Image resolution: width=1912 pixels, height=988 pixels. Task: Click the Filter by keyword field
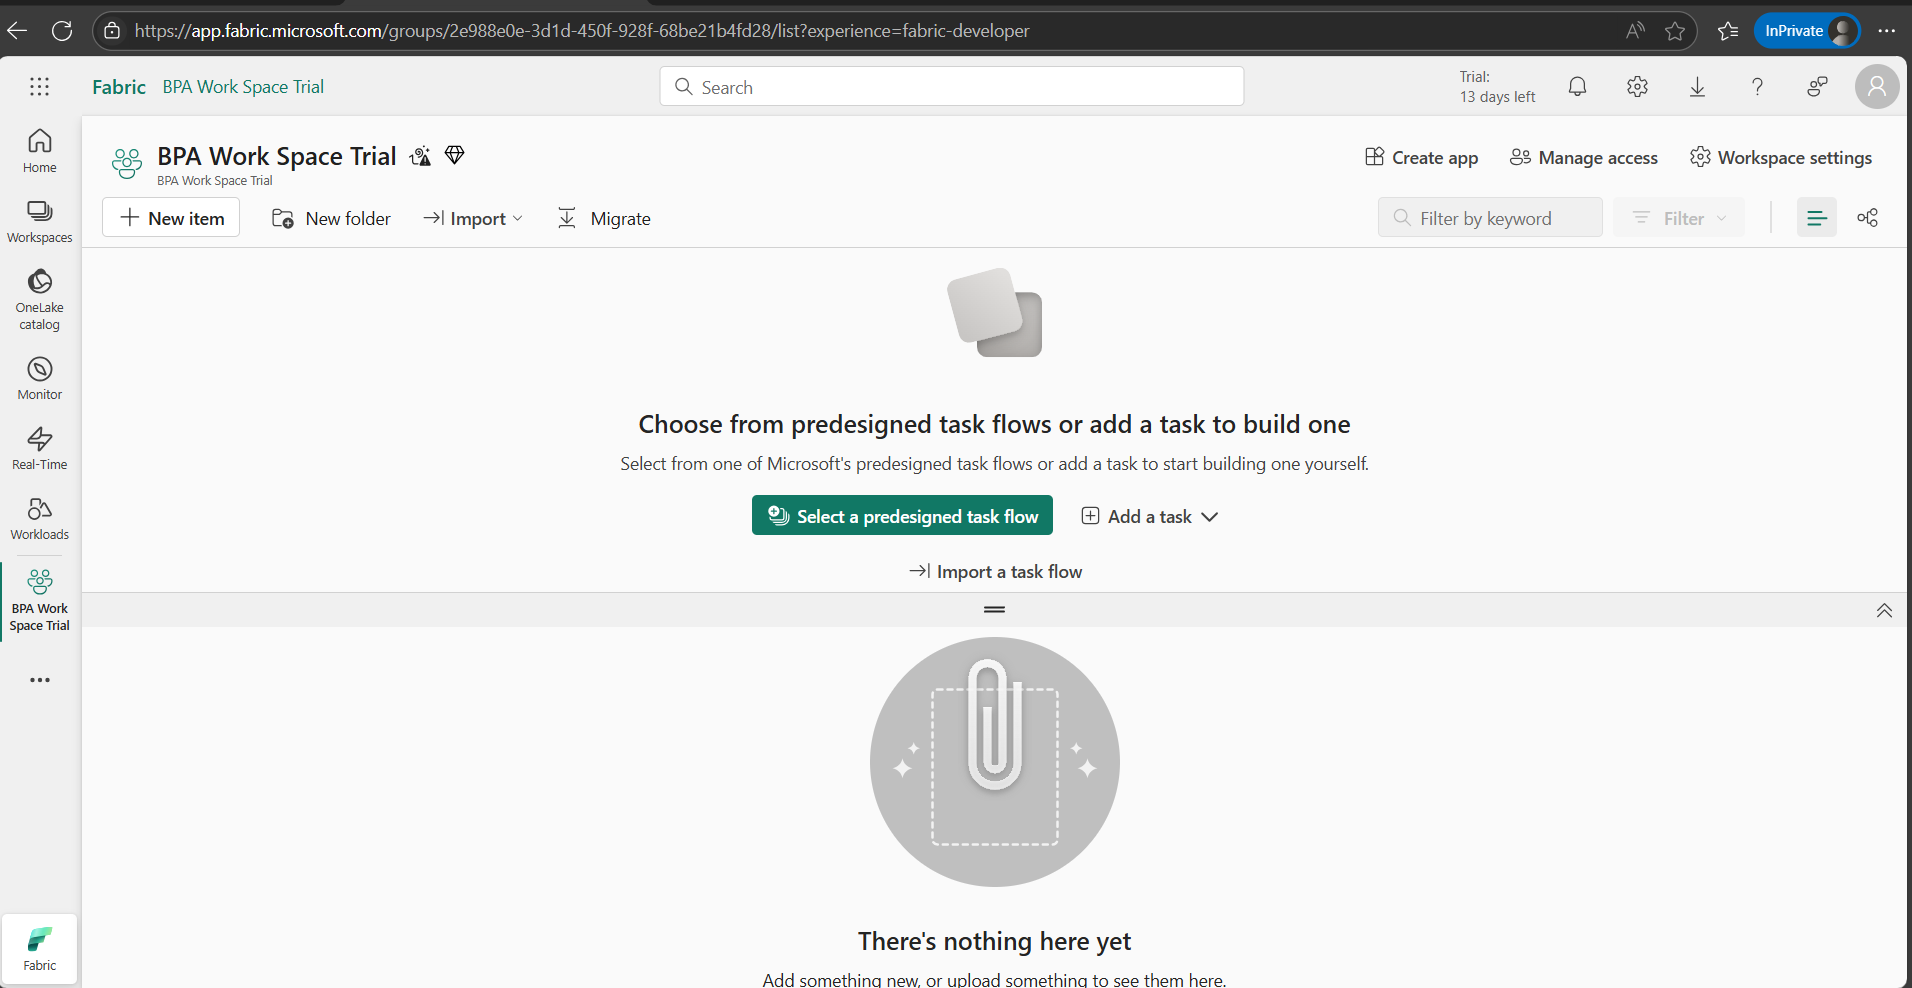(x=1490, y=218)
